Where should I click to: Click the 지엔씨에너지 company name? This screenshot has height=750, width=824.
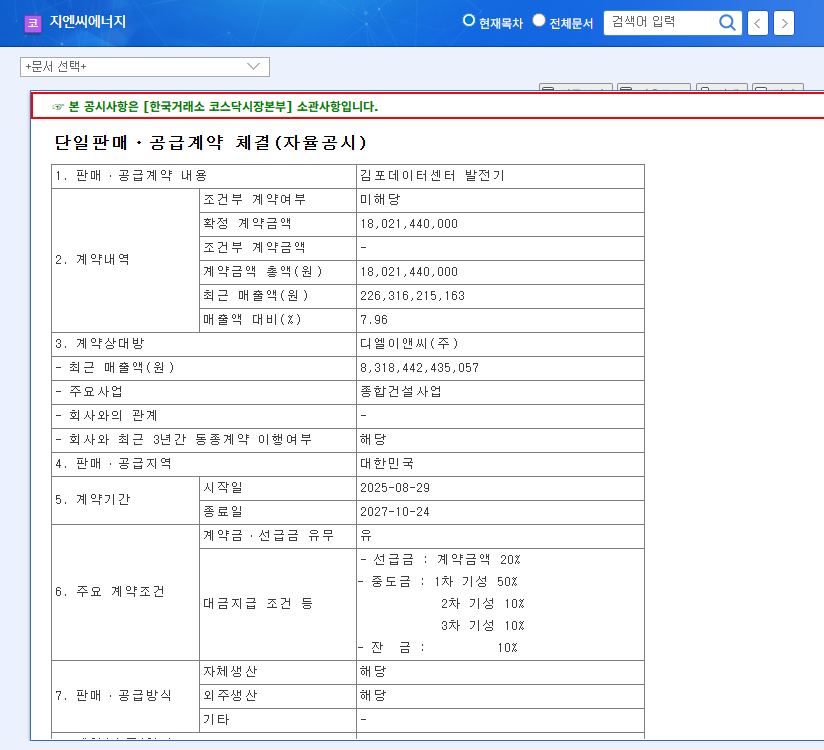point(88,22)
